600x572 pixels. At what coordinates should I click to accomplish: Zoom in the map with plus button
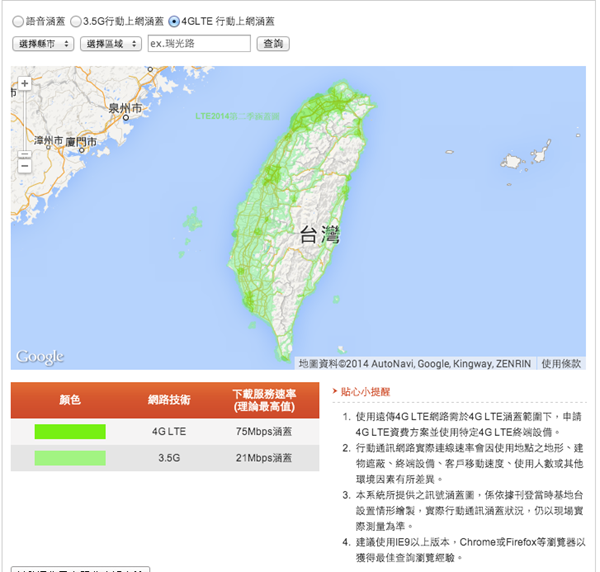point(24,83)
